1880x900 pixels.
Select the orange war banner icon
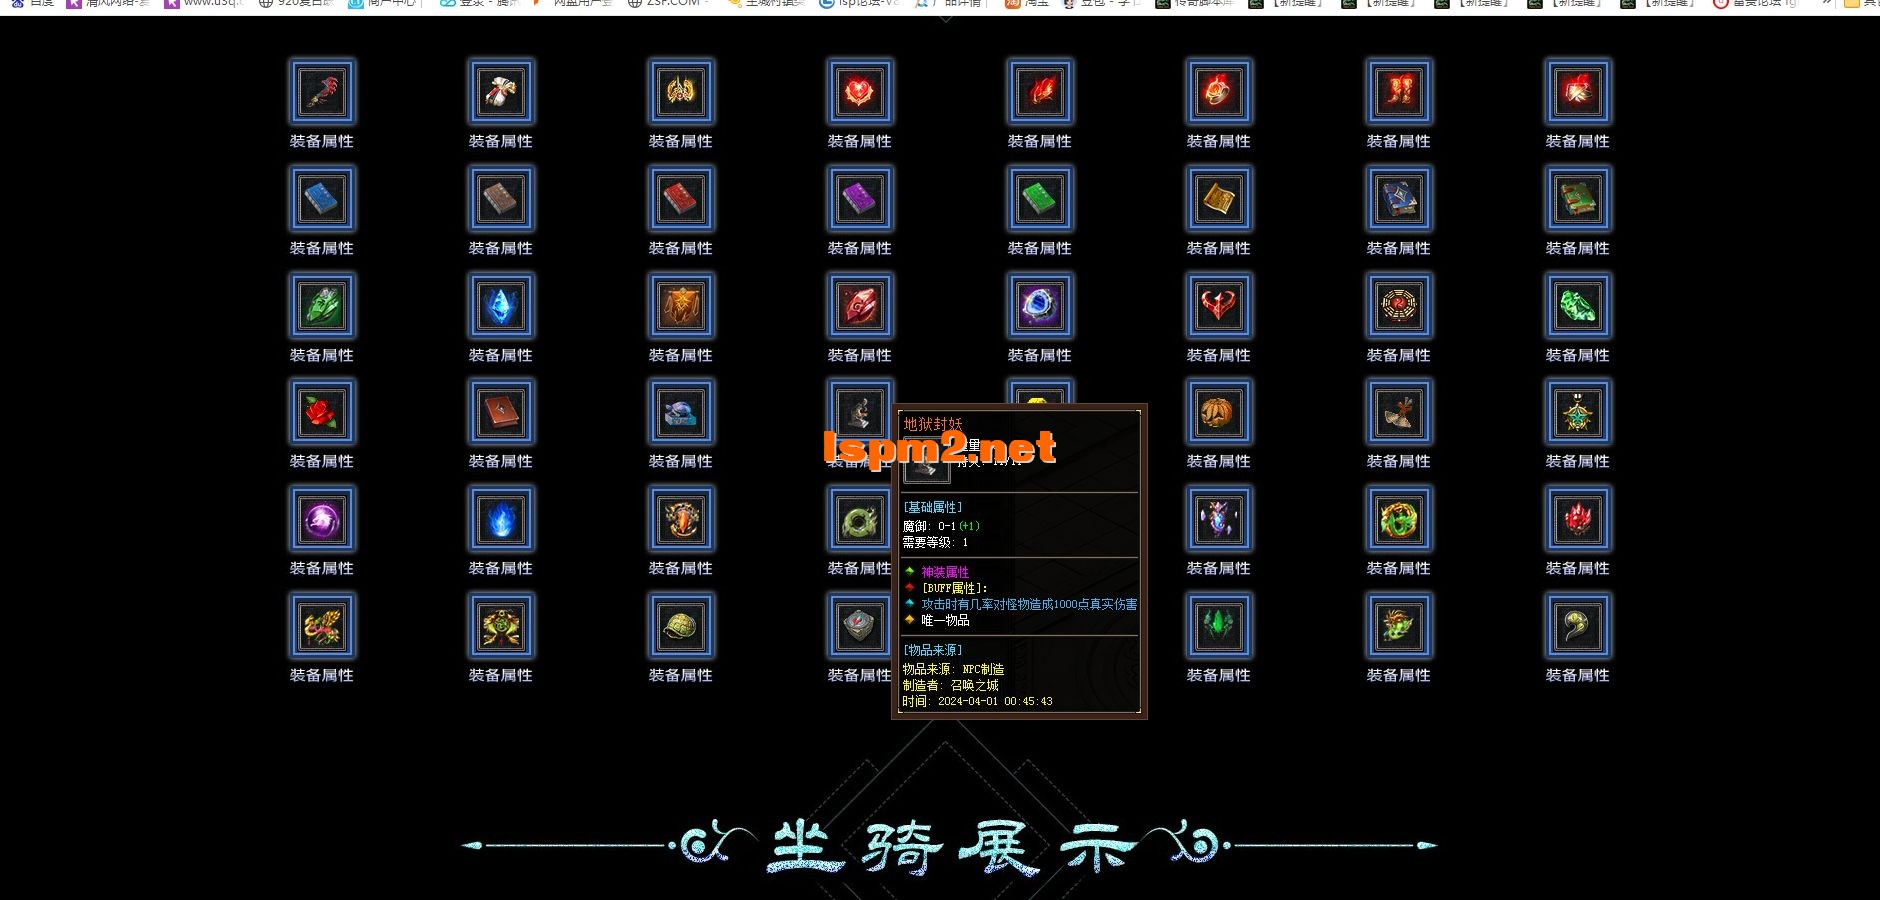click(681, 306)
